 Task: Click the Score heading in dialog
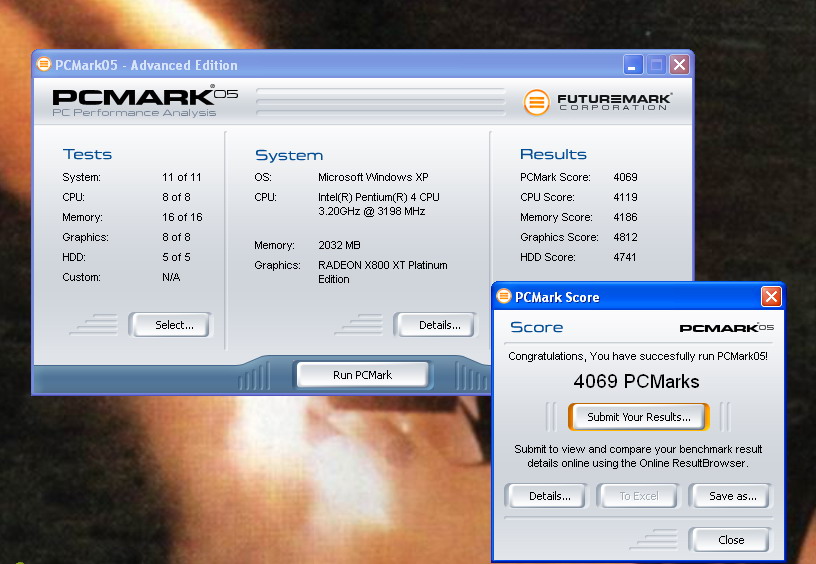pos(537,327)
